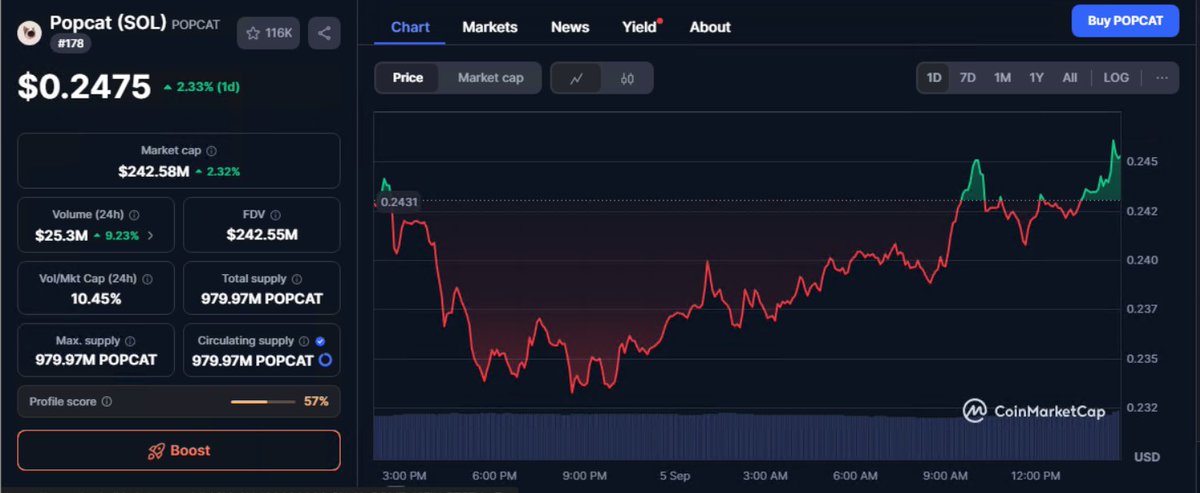Open the Chart tab
Screen dimensions: 1200x493
pyautogui.click(x=410, y=27)
